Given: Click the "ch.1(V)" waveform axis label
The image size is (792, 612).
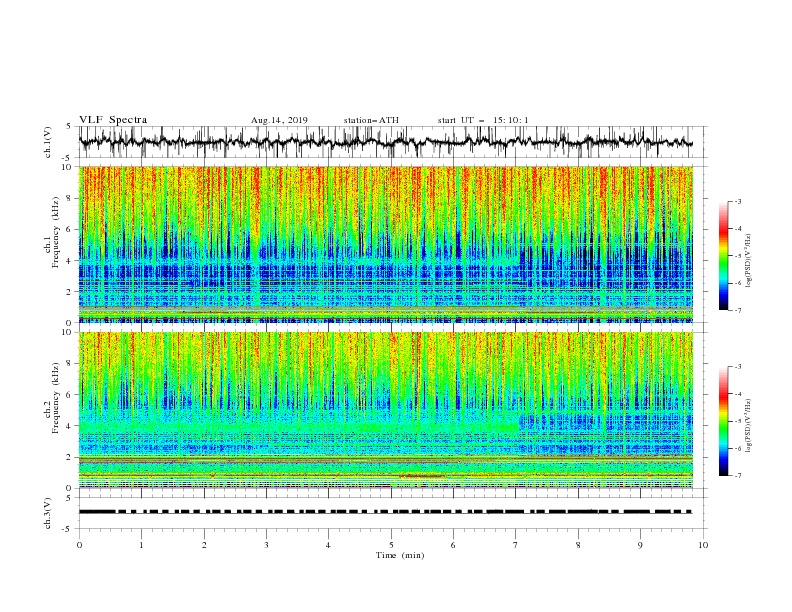Looking at the screenshot, I should point(48,142).
